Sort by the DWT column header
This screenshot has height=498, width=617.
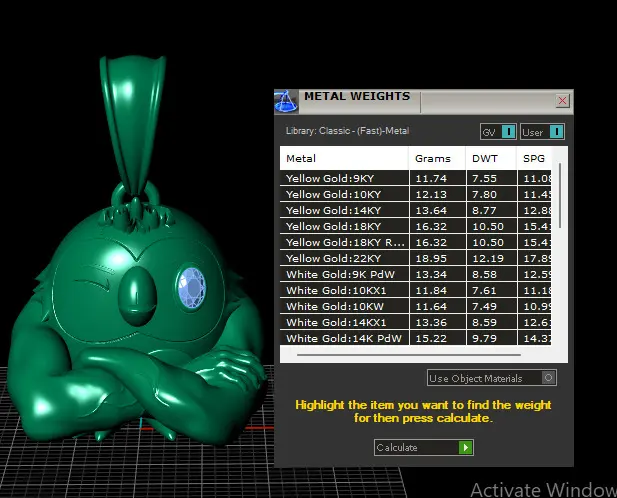pyautogui.click(x=491, y=159)
